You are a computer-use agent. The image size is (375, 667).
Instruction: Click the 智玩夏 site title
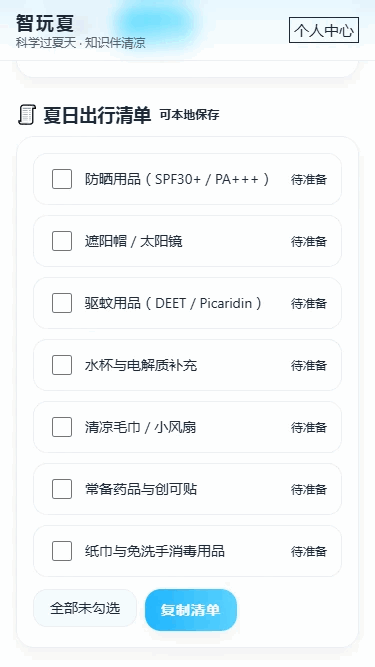tap(45, 23)
